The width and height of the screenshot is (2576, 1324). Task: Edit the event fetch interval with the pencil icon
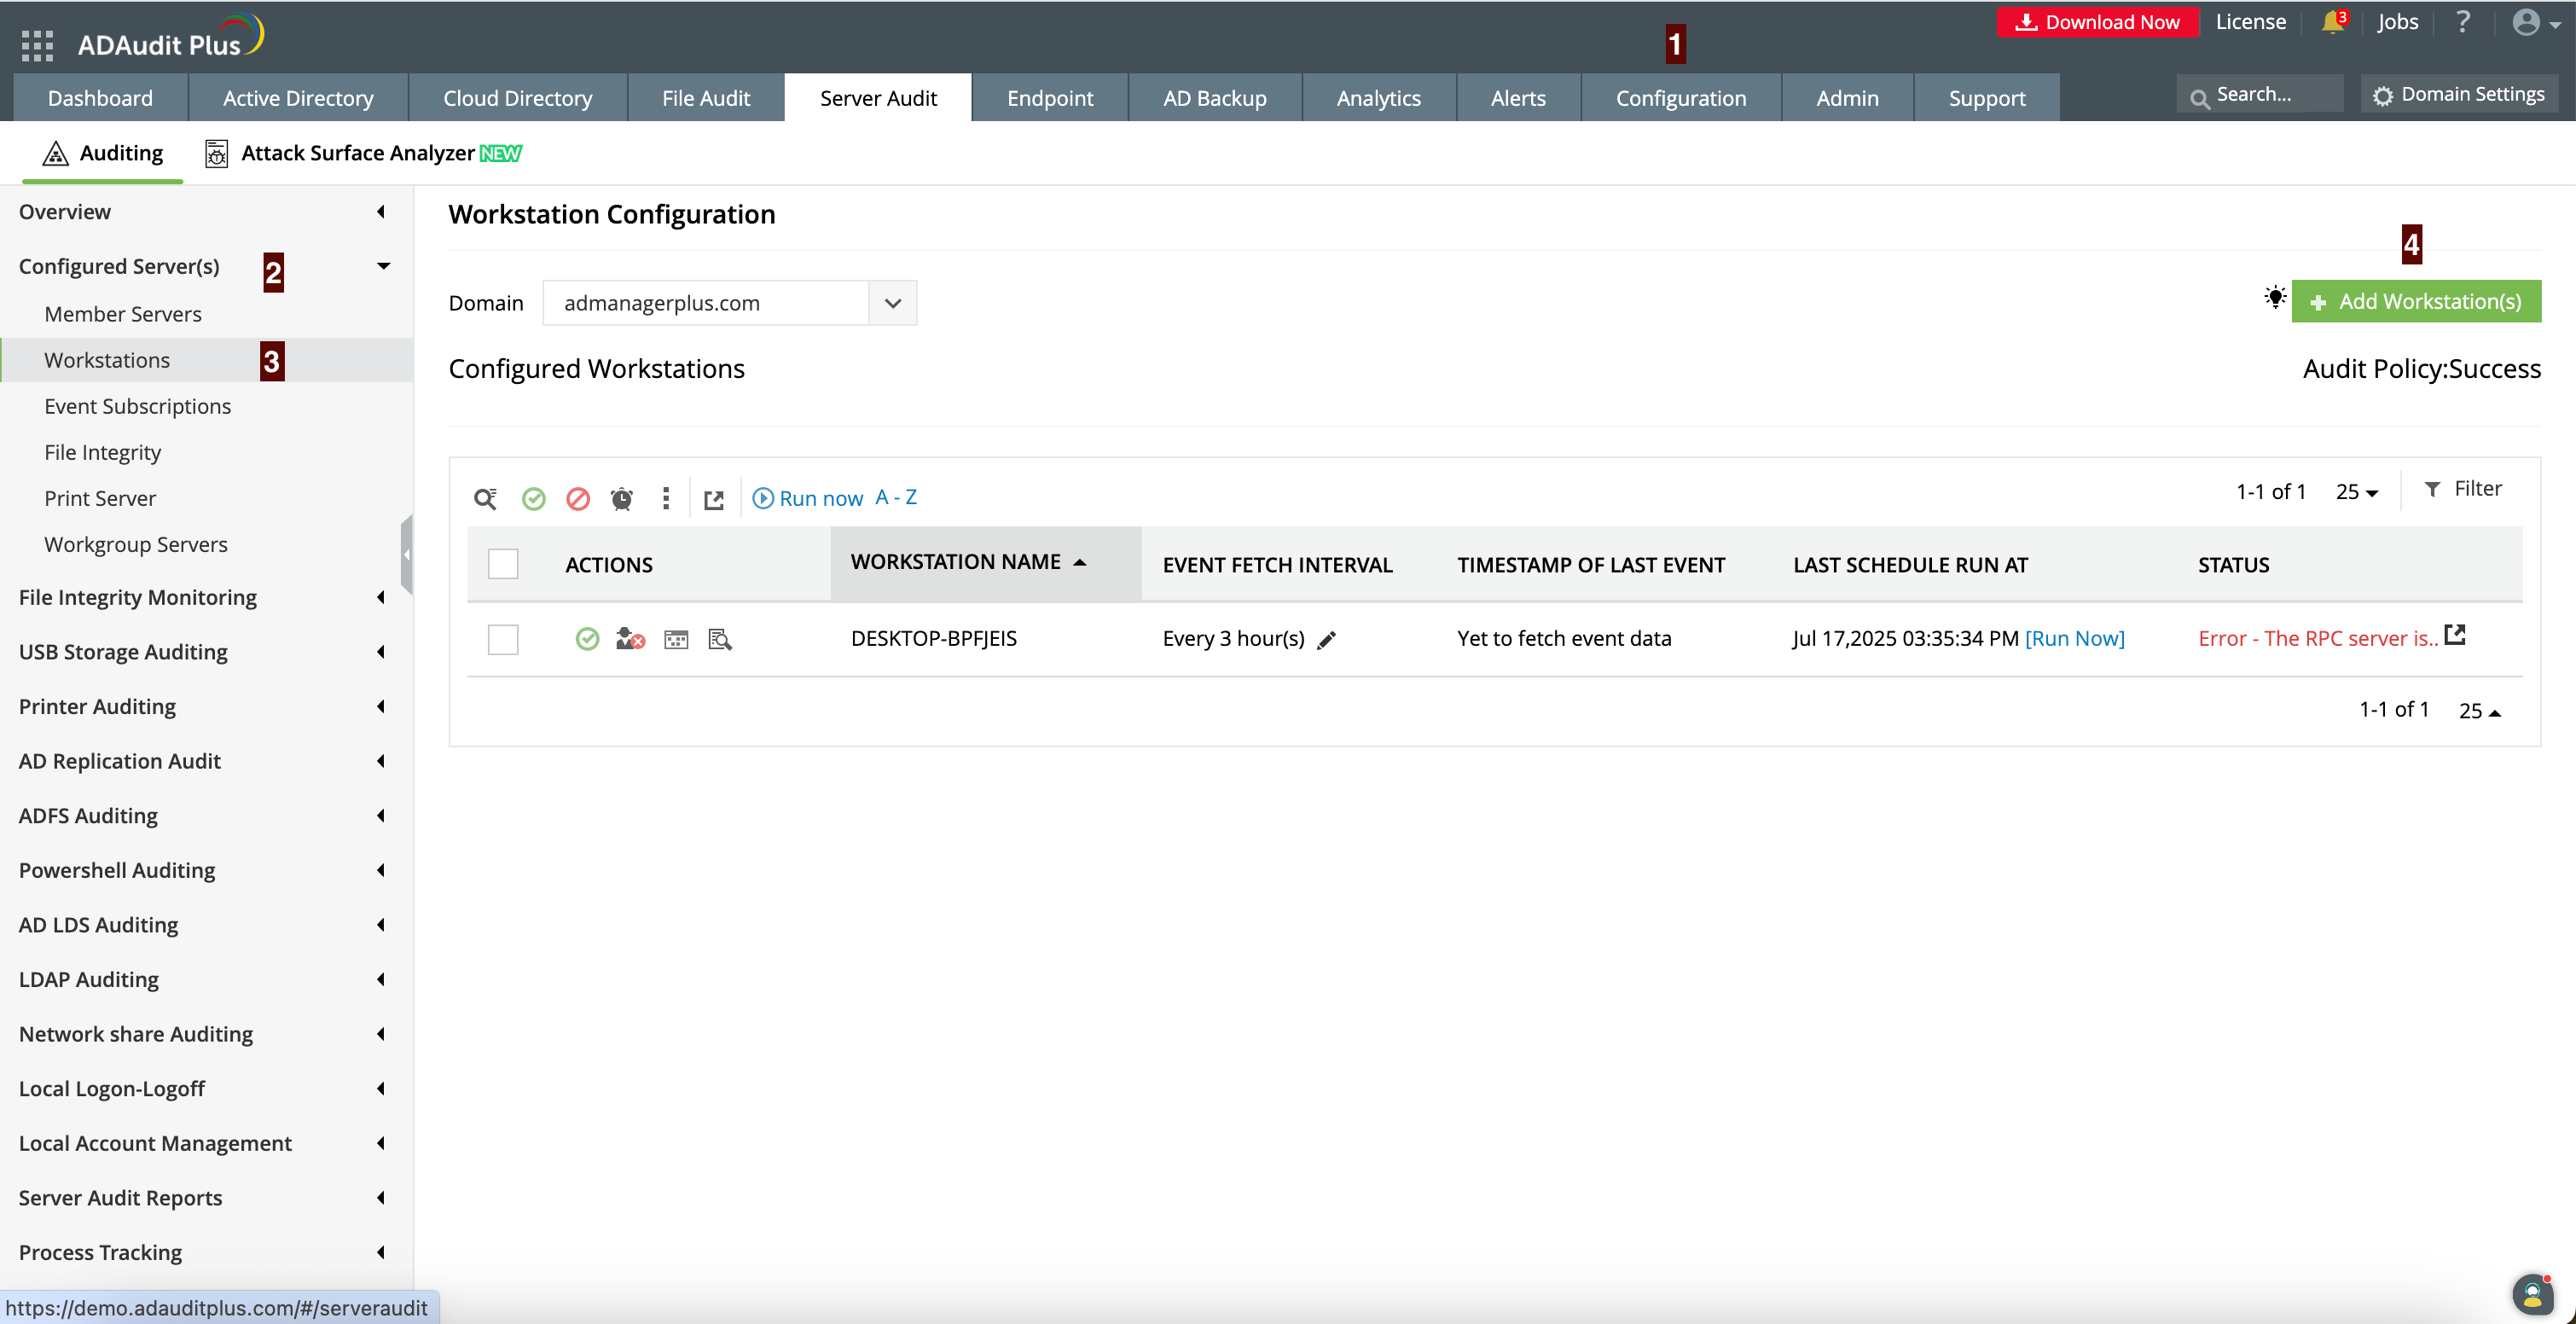coord(1327,640)
